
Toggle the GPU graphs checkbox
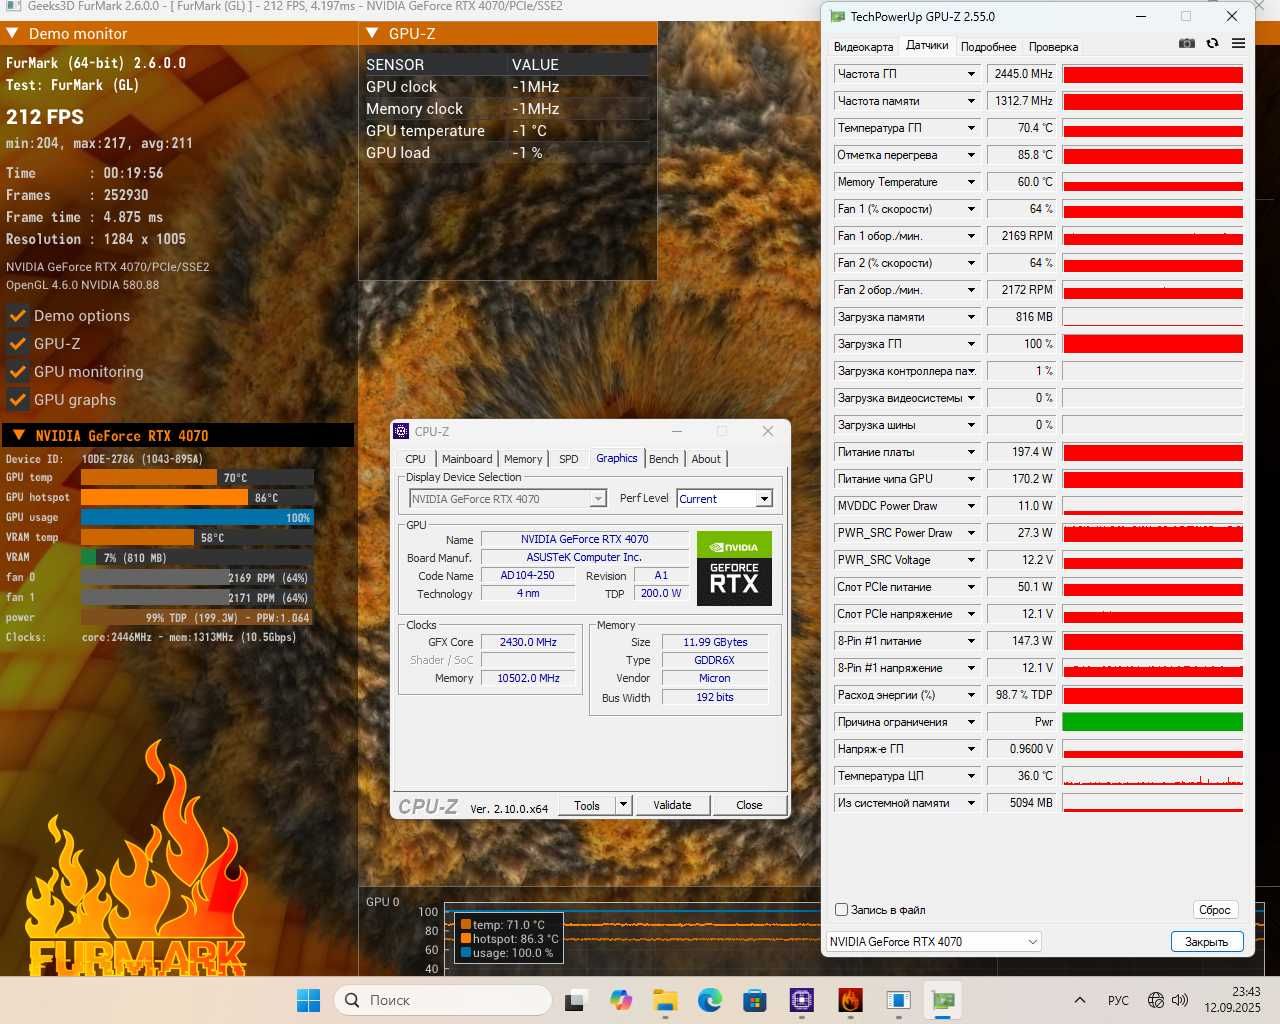click(x=17, y=400)
